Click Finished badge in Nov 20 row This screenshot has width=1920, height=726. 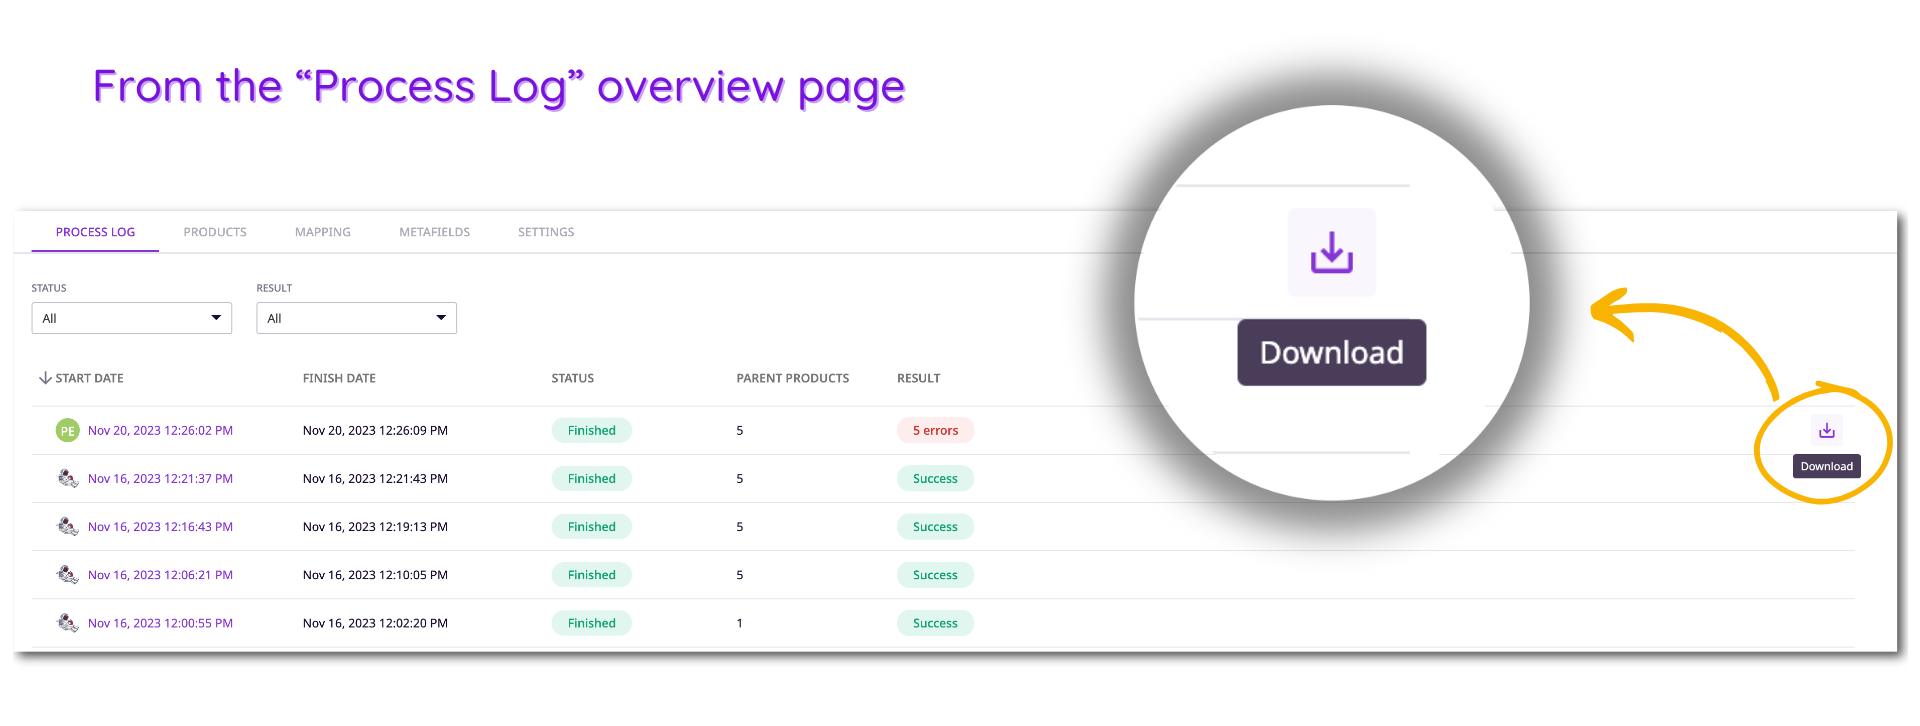coord(592,431)
